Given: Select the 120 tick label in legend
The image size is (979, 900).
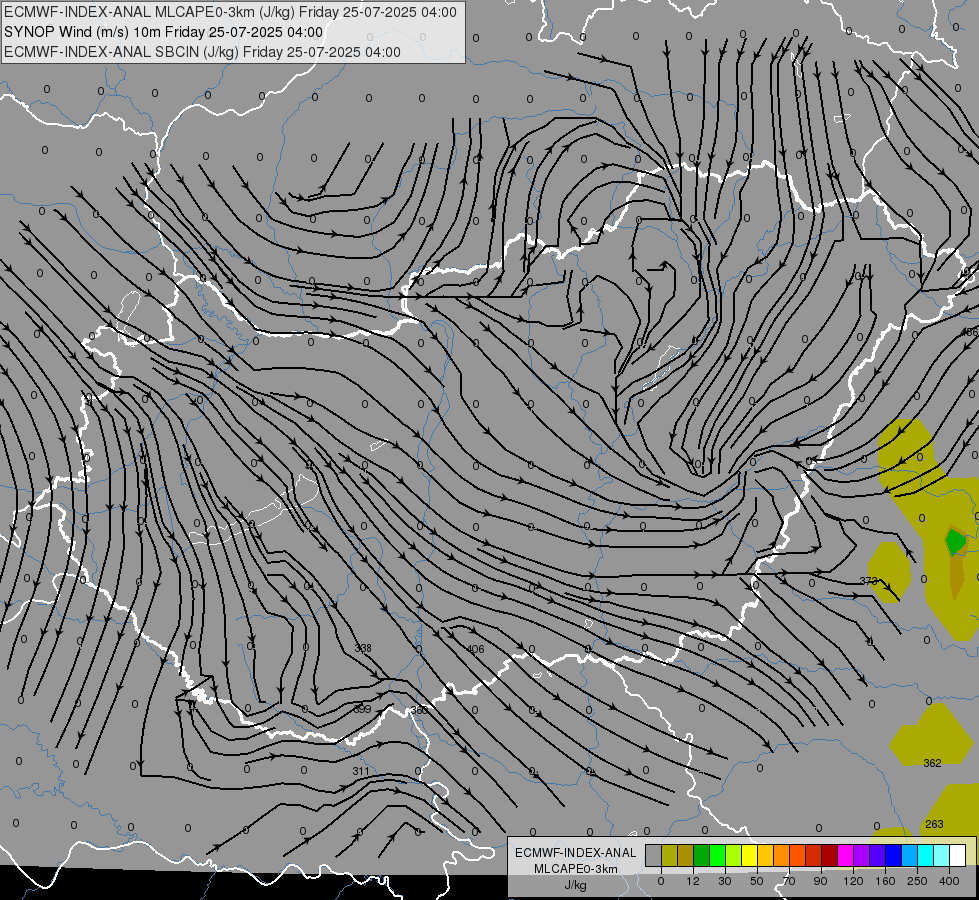Looking at the screenshot, I should pyautogui.click(x=854, y=881).
